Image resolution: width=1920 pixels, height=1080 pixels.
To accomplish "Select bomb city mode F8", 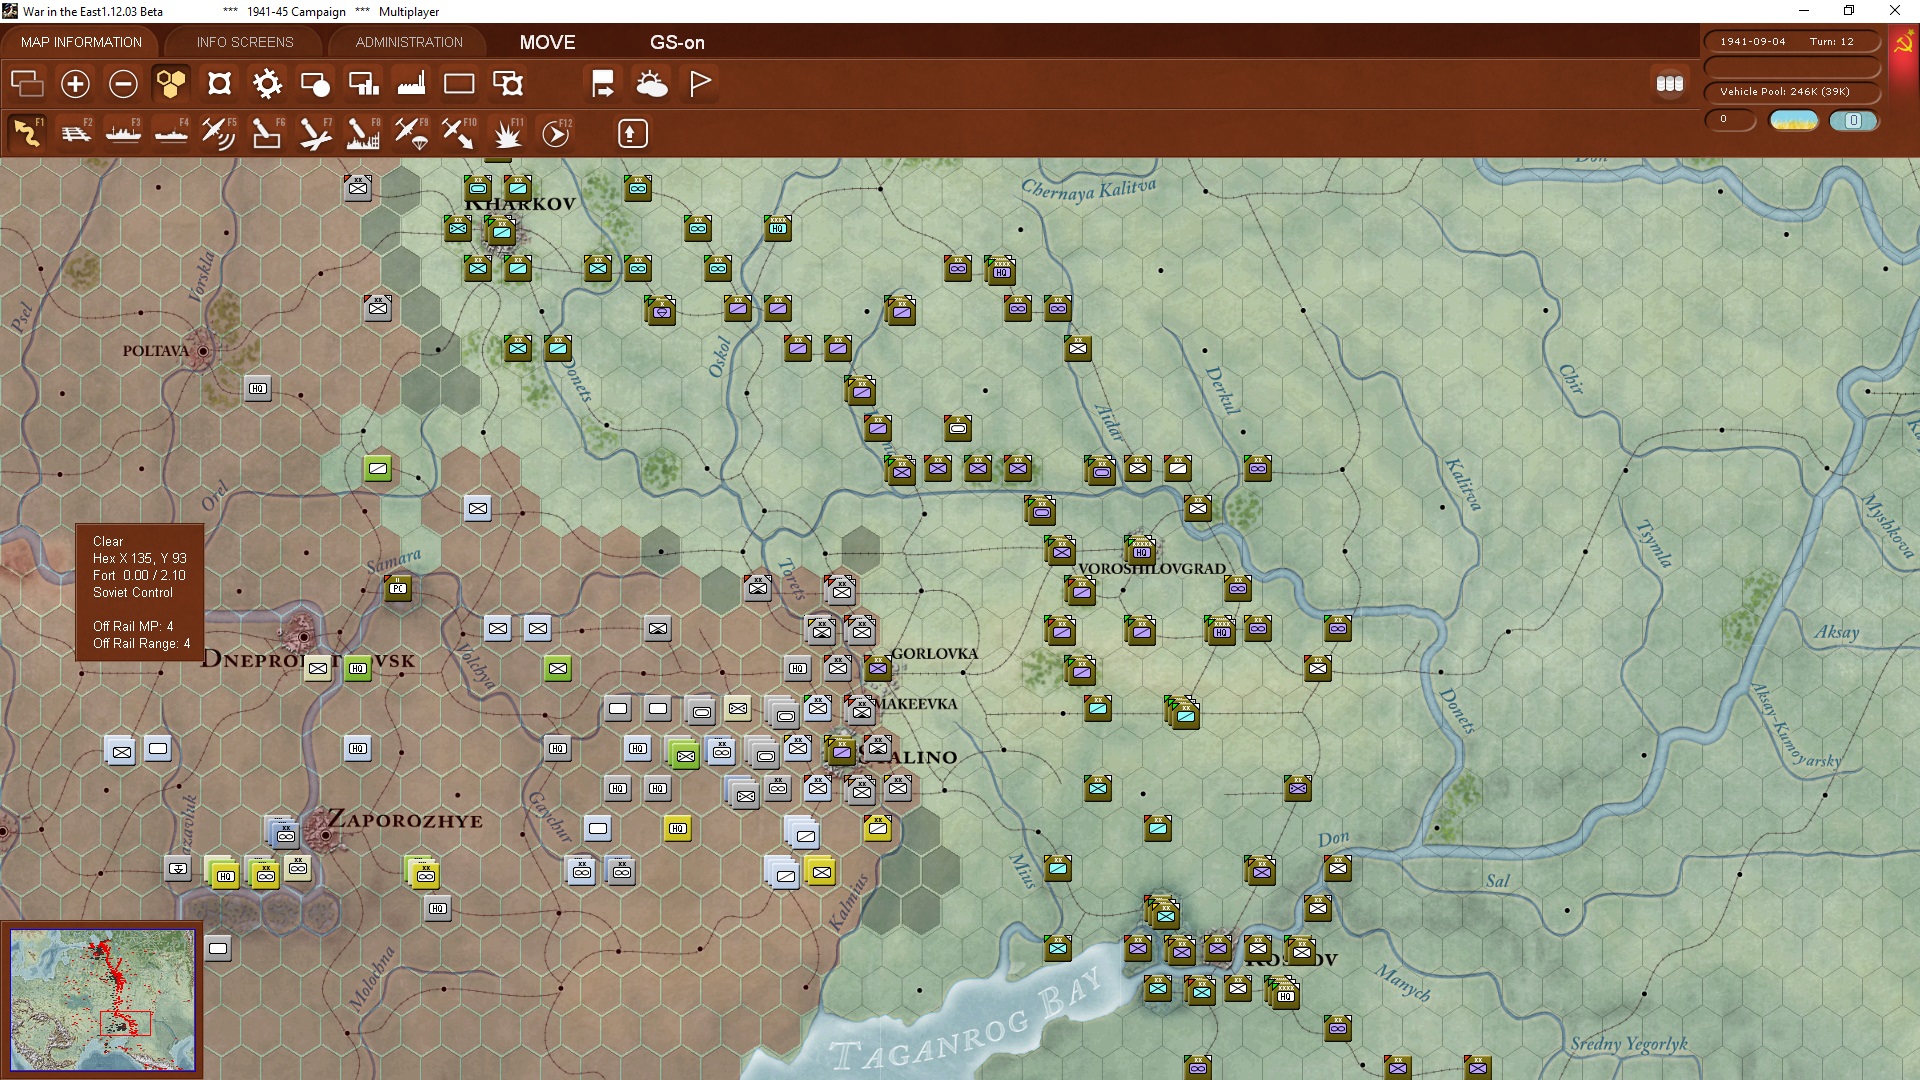I will coord(363,133).
